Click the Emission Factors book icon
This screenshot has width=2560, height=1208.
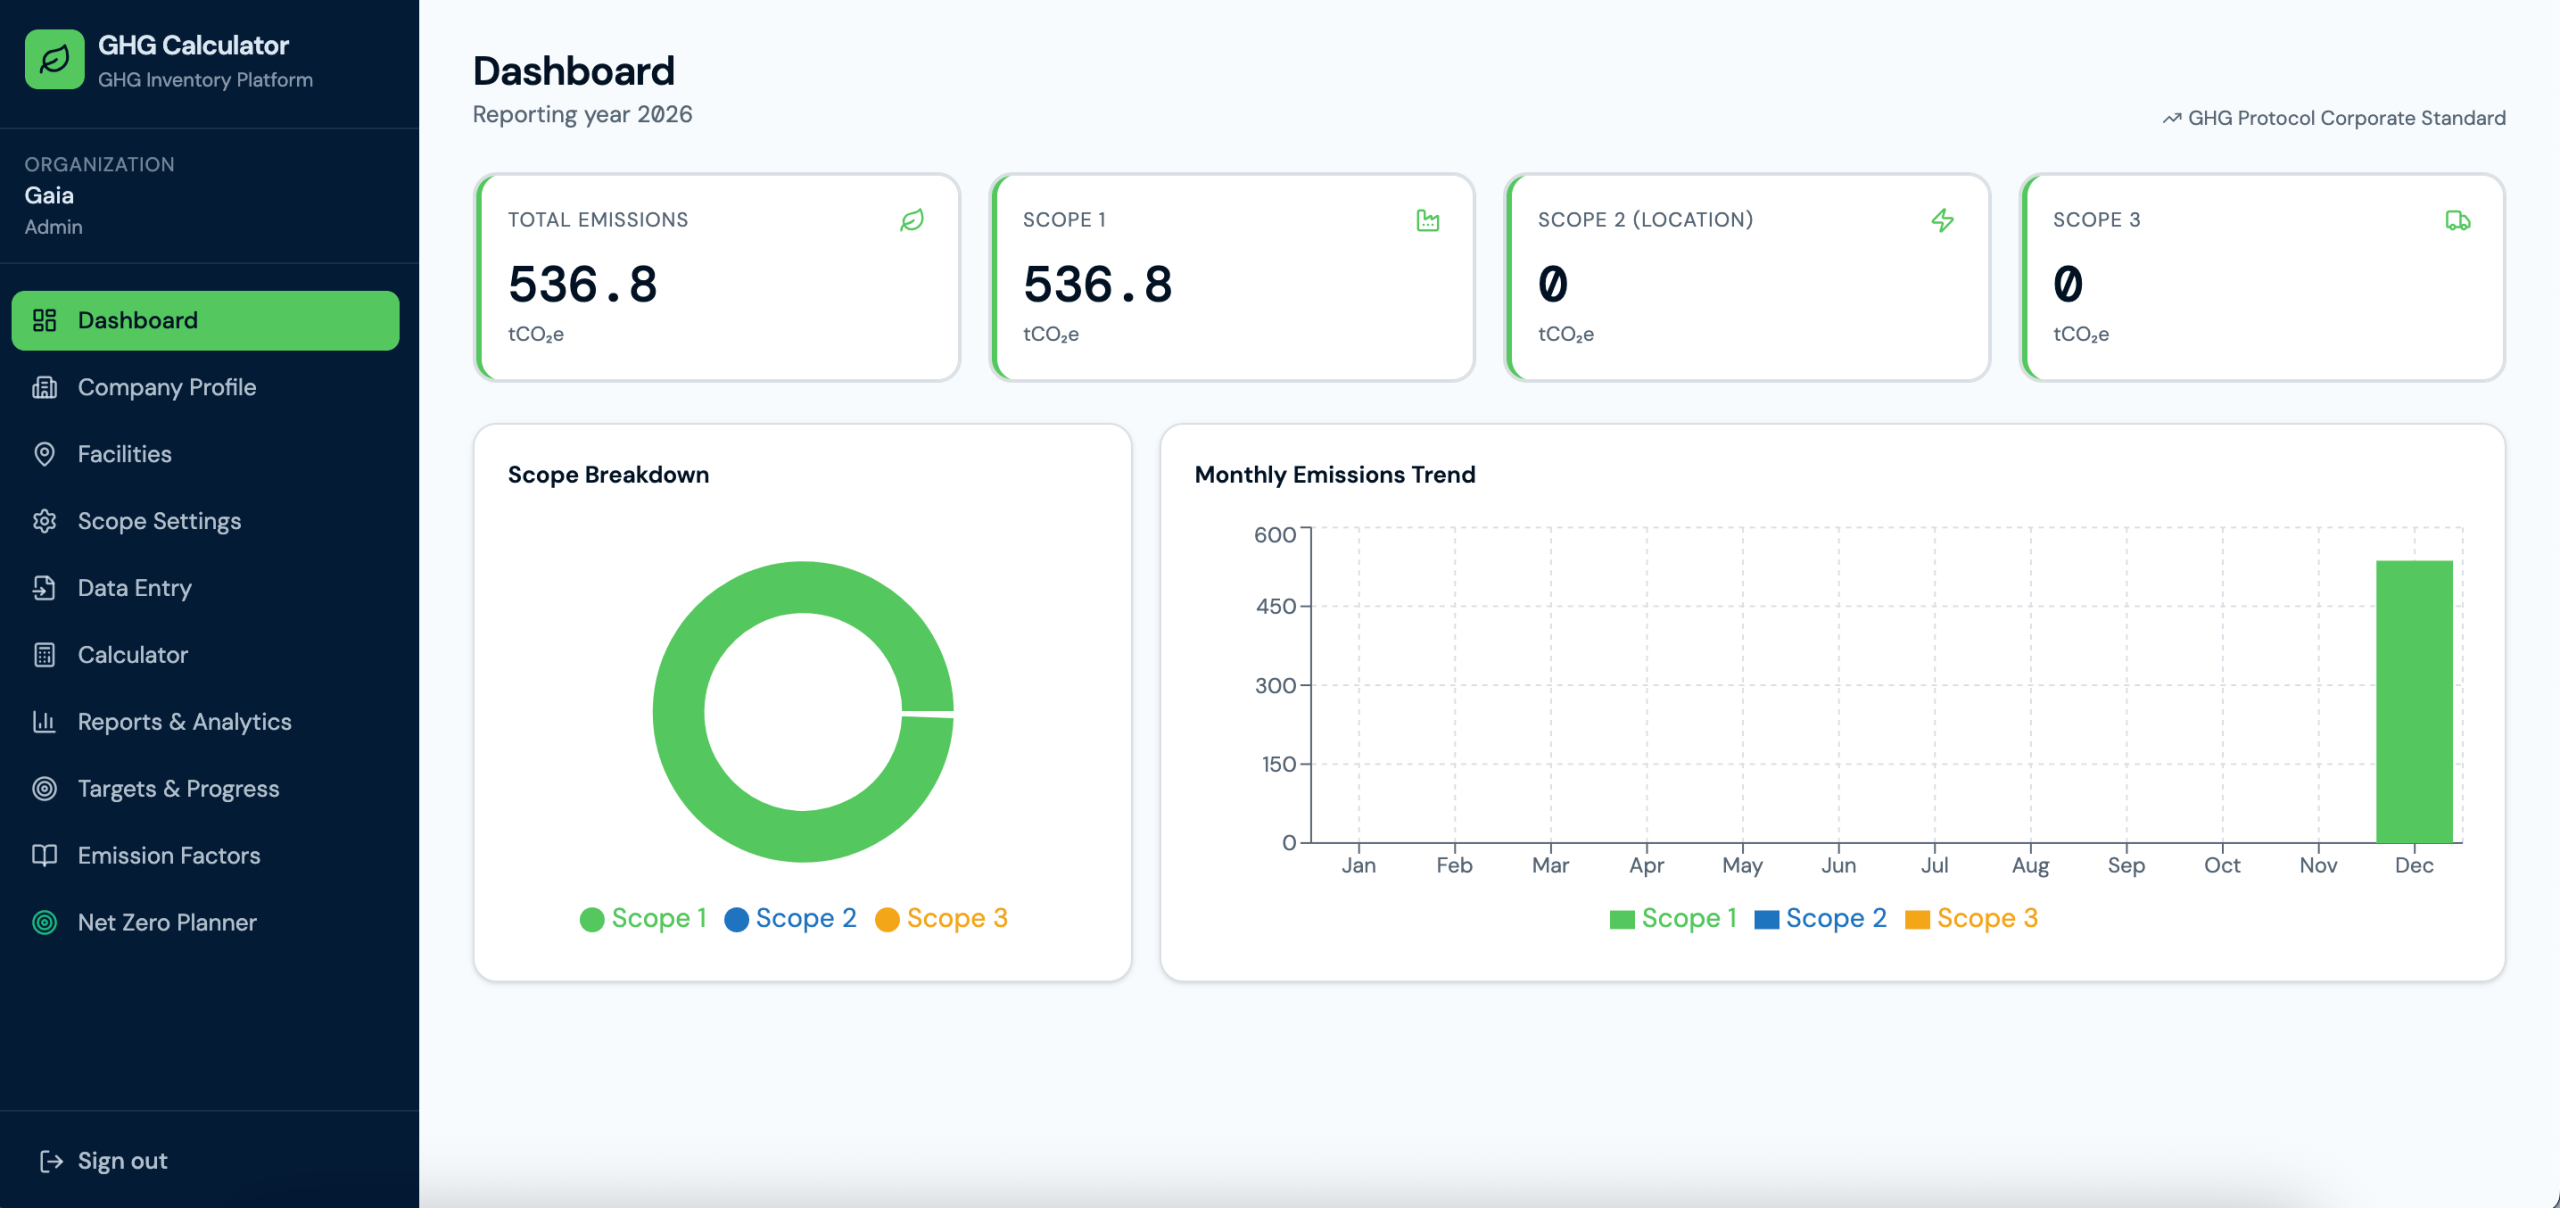[x=44, y=856]
